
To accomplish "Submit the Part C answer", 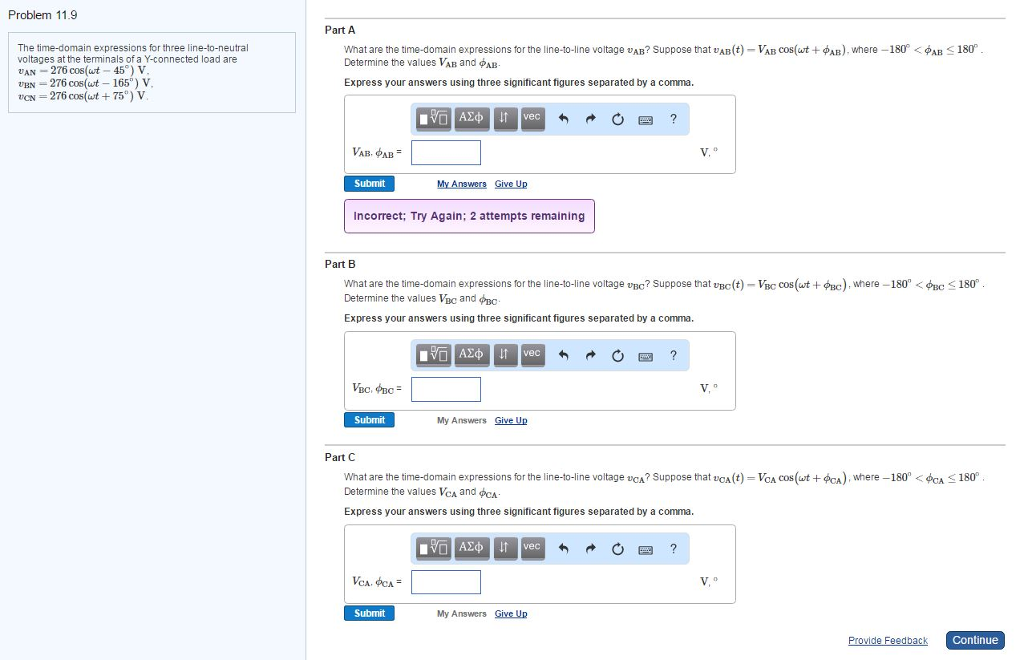I will coord(369,613).
